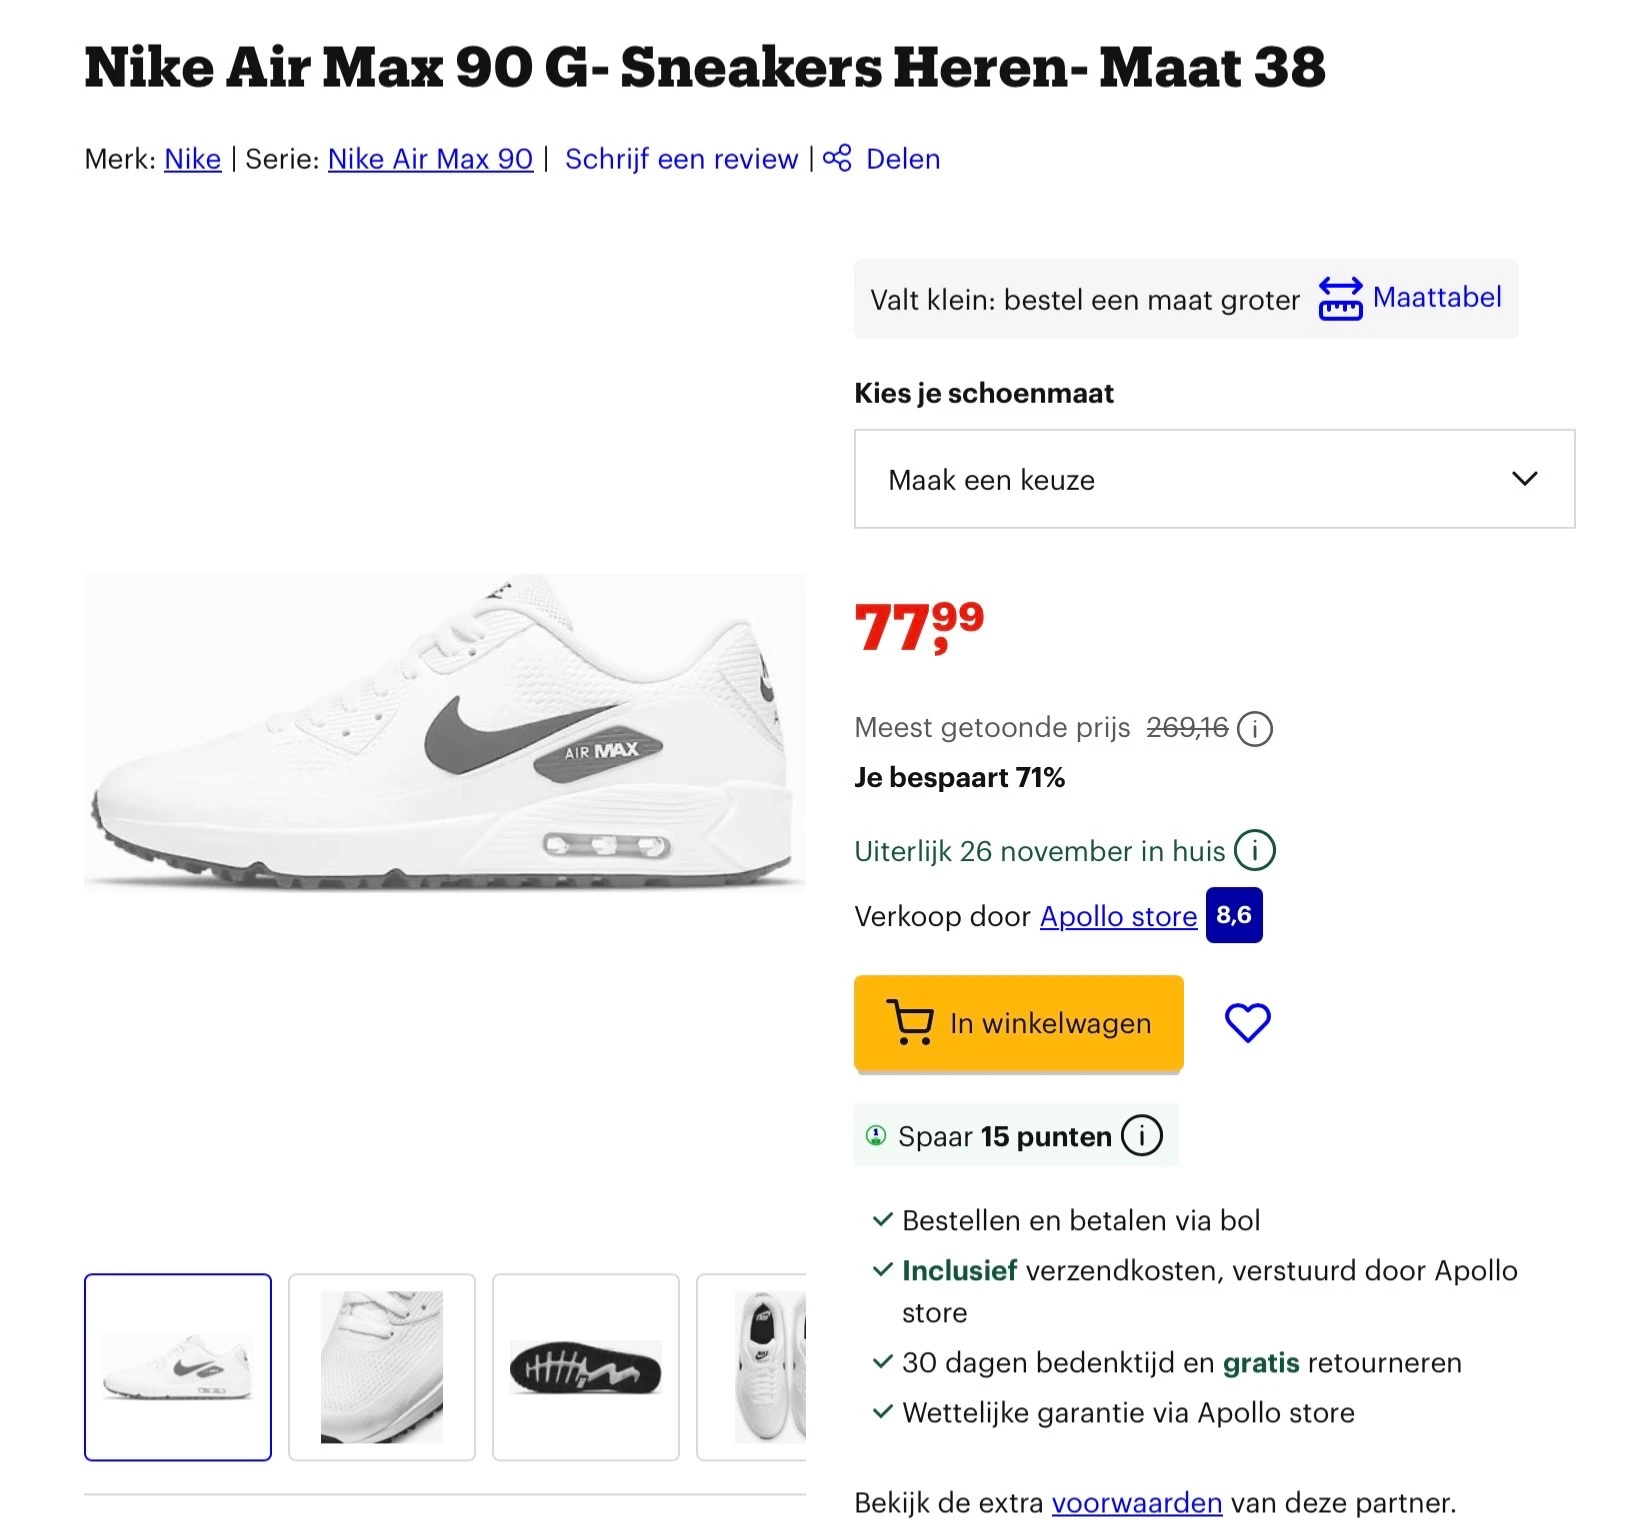Open the Nike Air Max 90 series link
Image resolution: width=1640 pixels, height=1523 pixels.
430,159
